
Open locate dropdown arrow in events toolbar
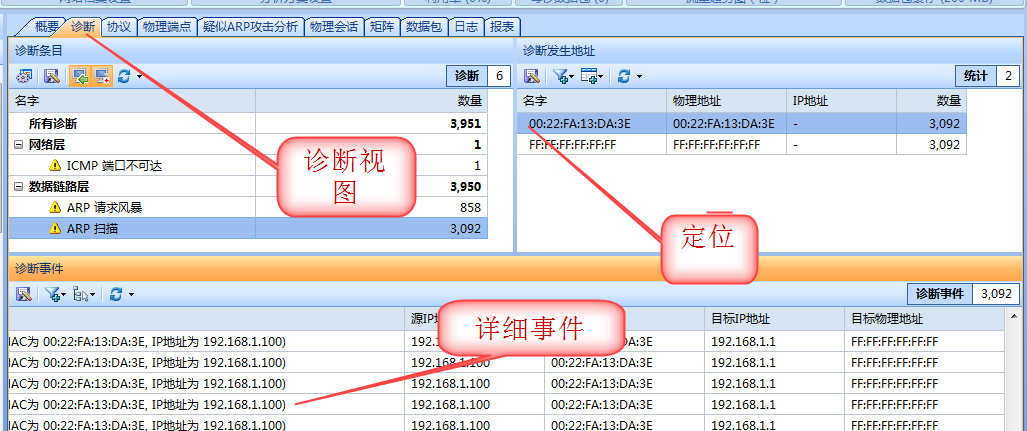93,295
